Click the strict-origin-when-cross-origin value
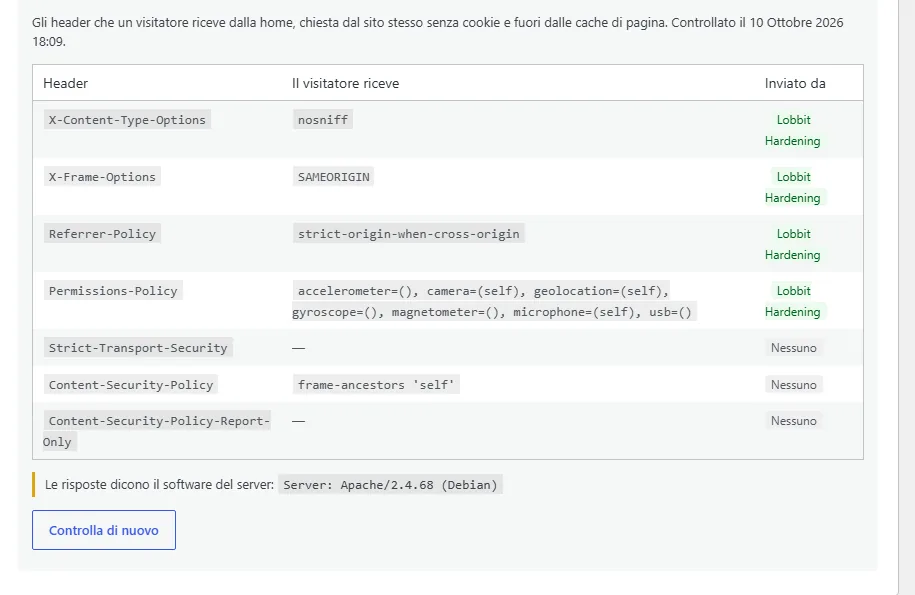 coord(408,234)
